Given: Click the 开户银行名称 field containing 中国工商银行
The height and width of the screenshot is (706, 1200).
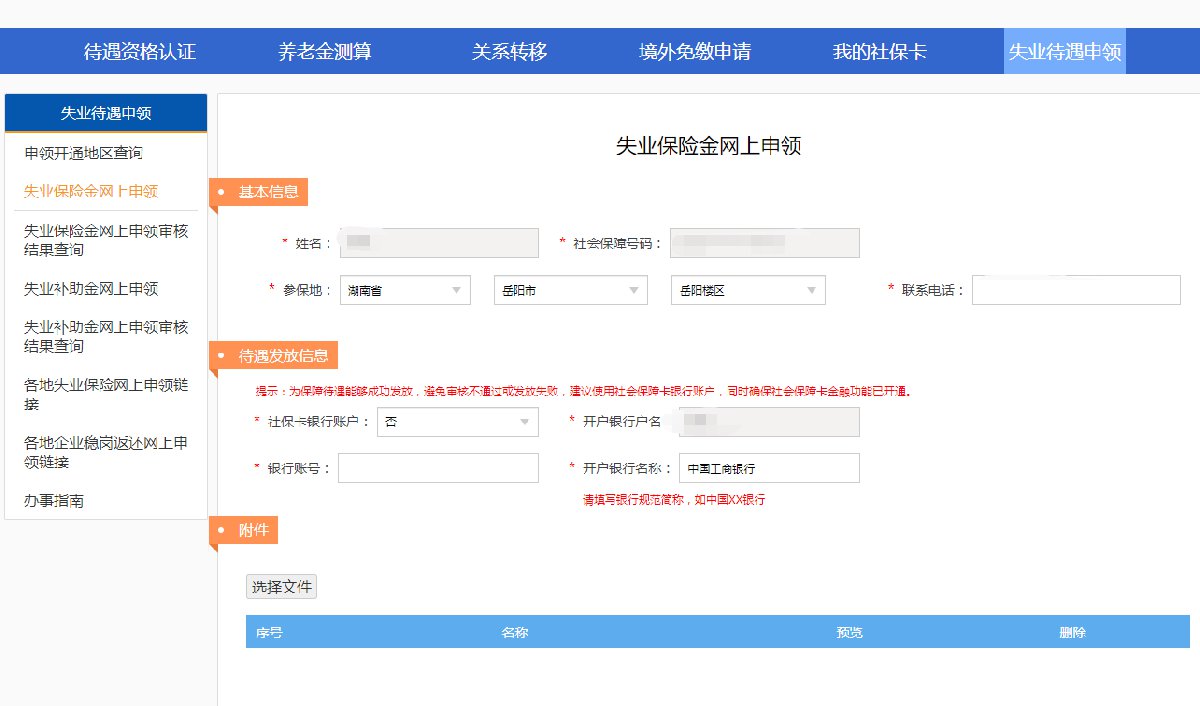Looking at the screenshot, I should (768, 468).
